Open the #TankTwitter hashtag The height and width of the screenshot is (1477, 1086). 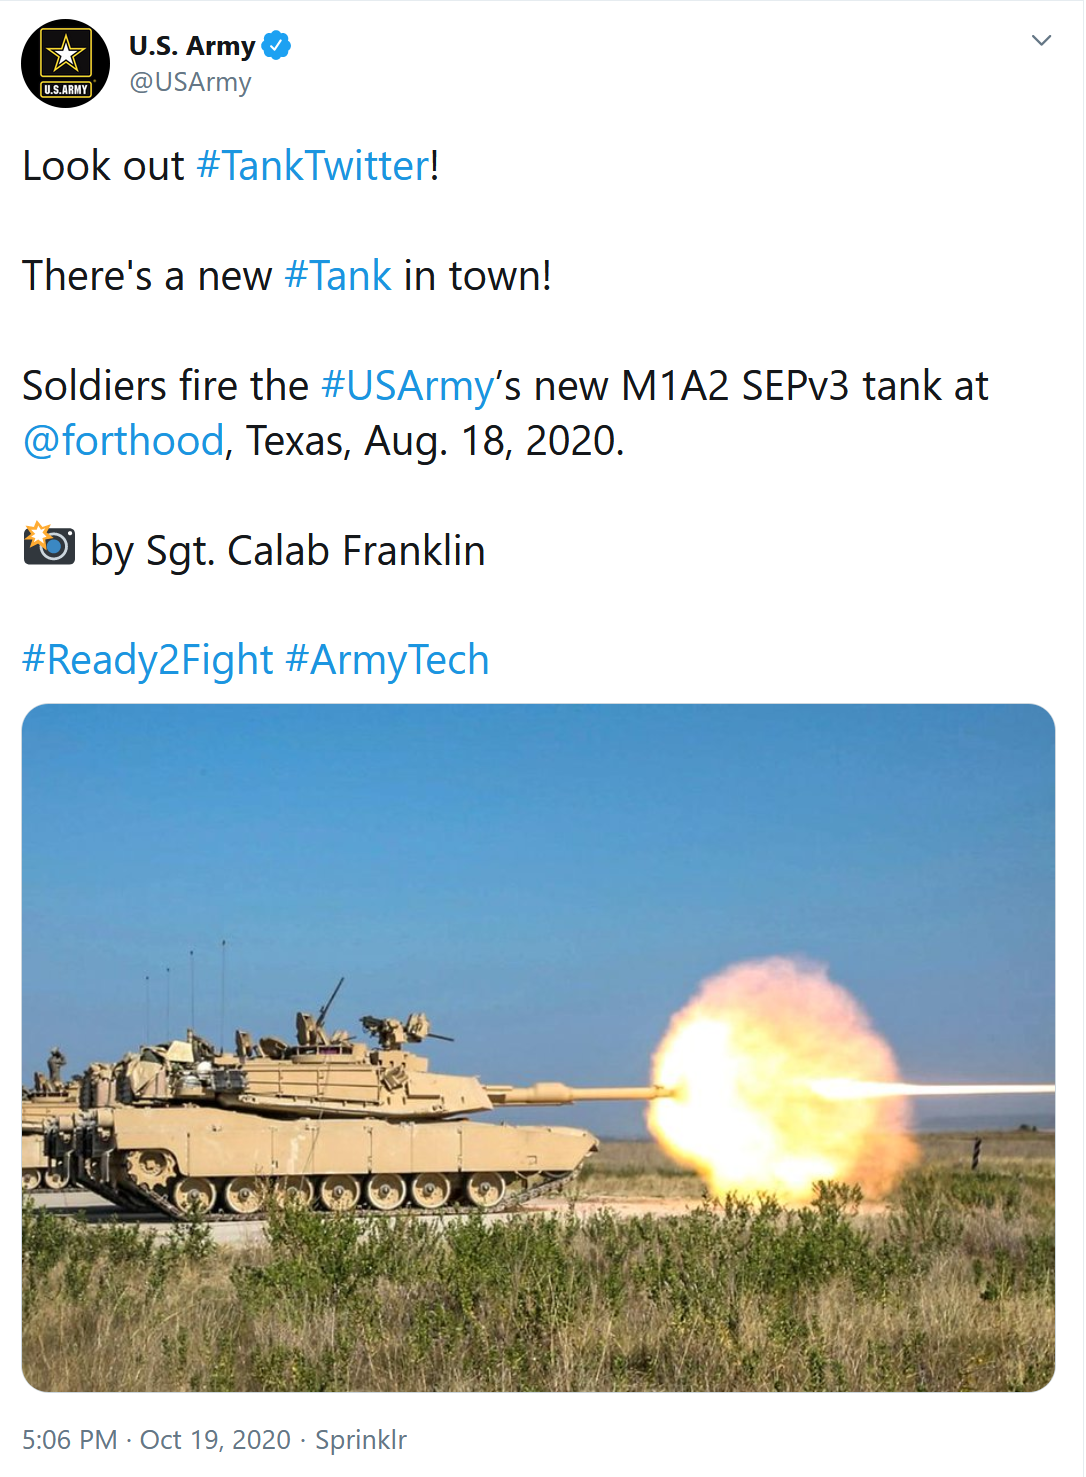pos(313,166)
